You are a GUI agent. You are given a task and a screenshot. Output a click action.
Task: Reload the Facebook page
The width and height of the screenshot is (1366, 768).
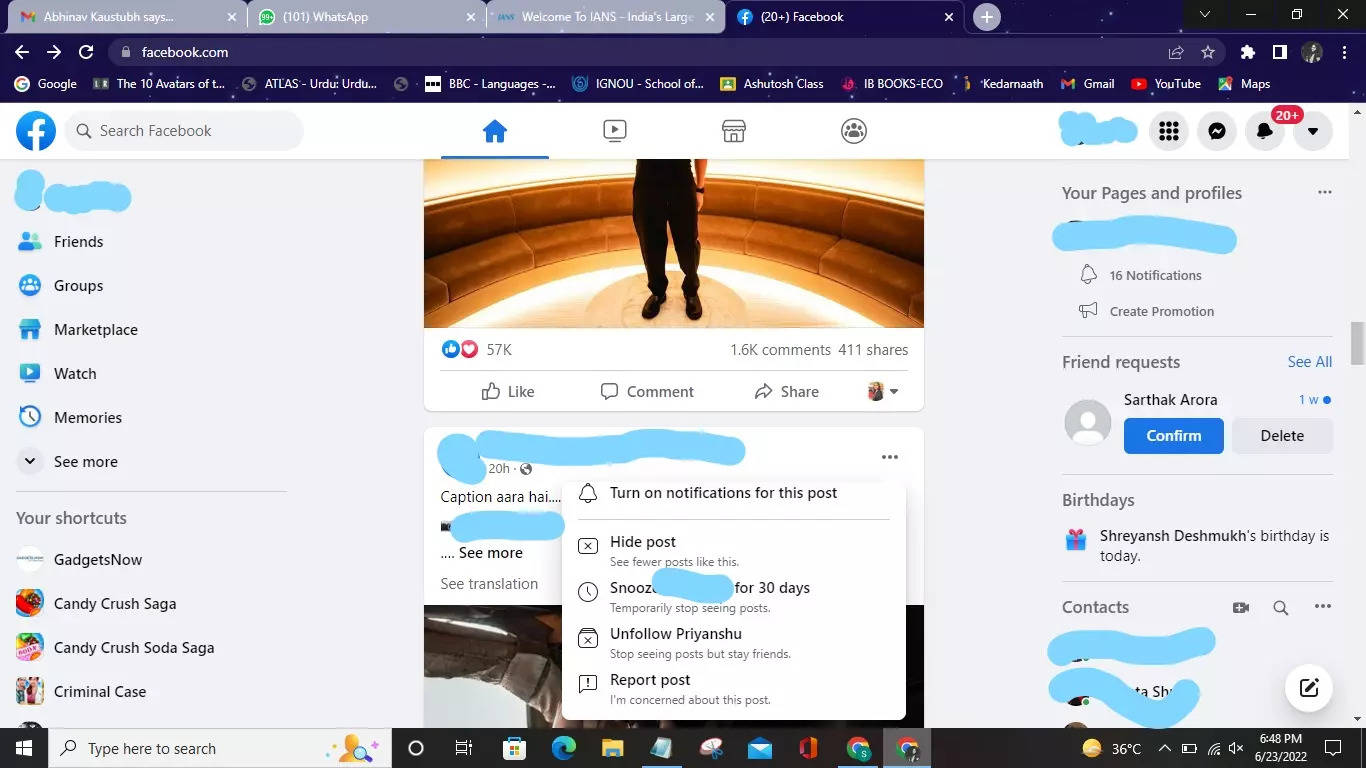click(x=86, y=52)
